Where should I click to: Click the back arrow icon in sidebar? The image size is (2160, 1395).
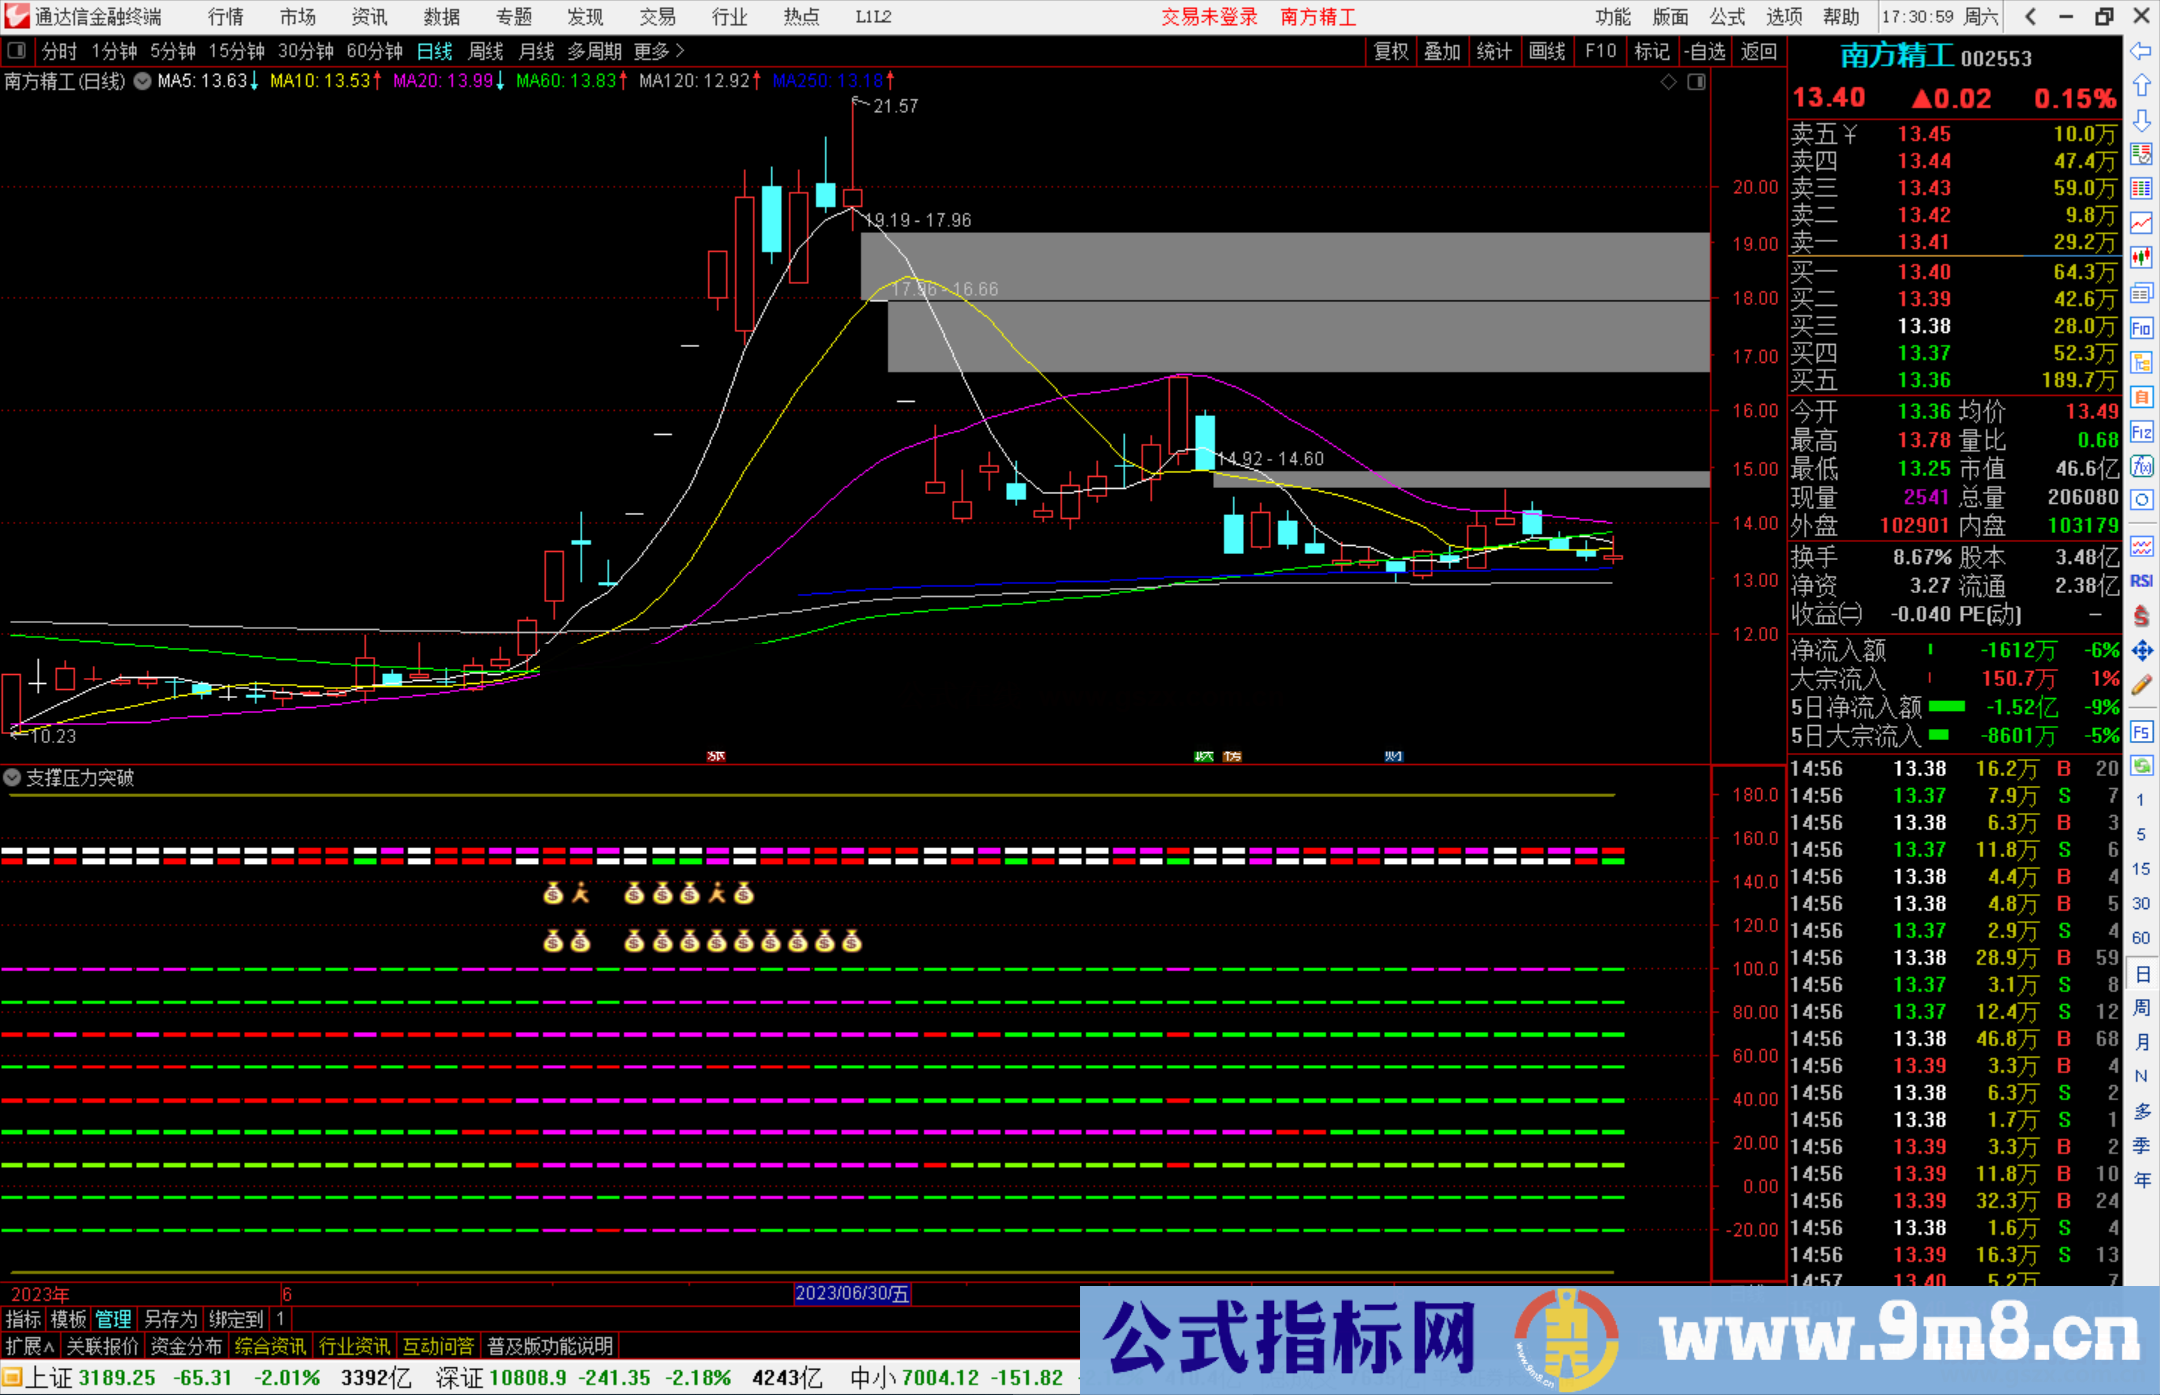[x=2141, y=50]
